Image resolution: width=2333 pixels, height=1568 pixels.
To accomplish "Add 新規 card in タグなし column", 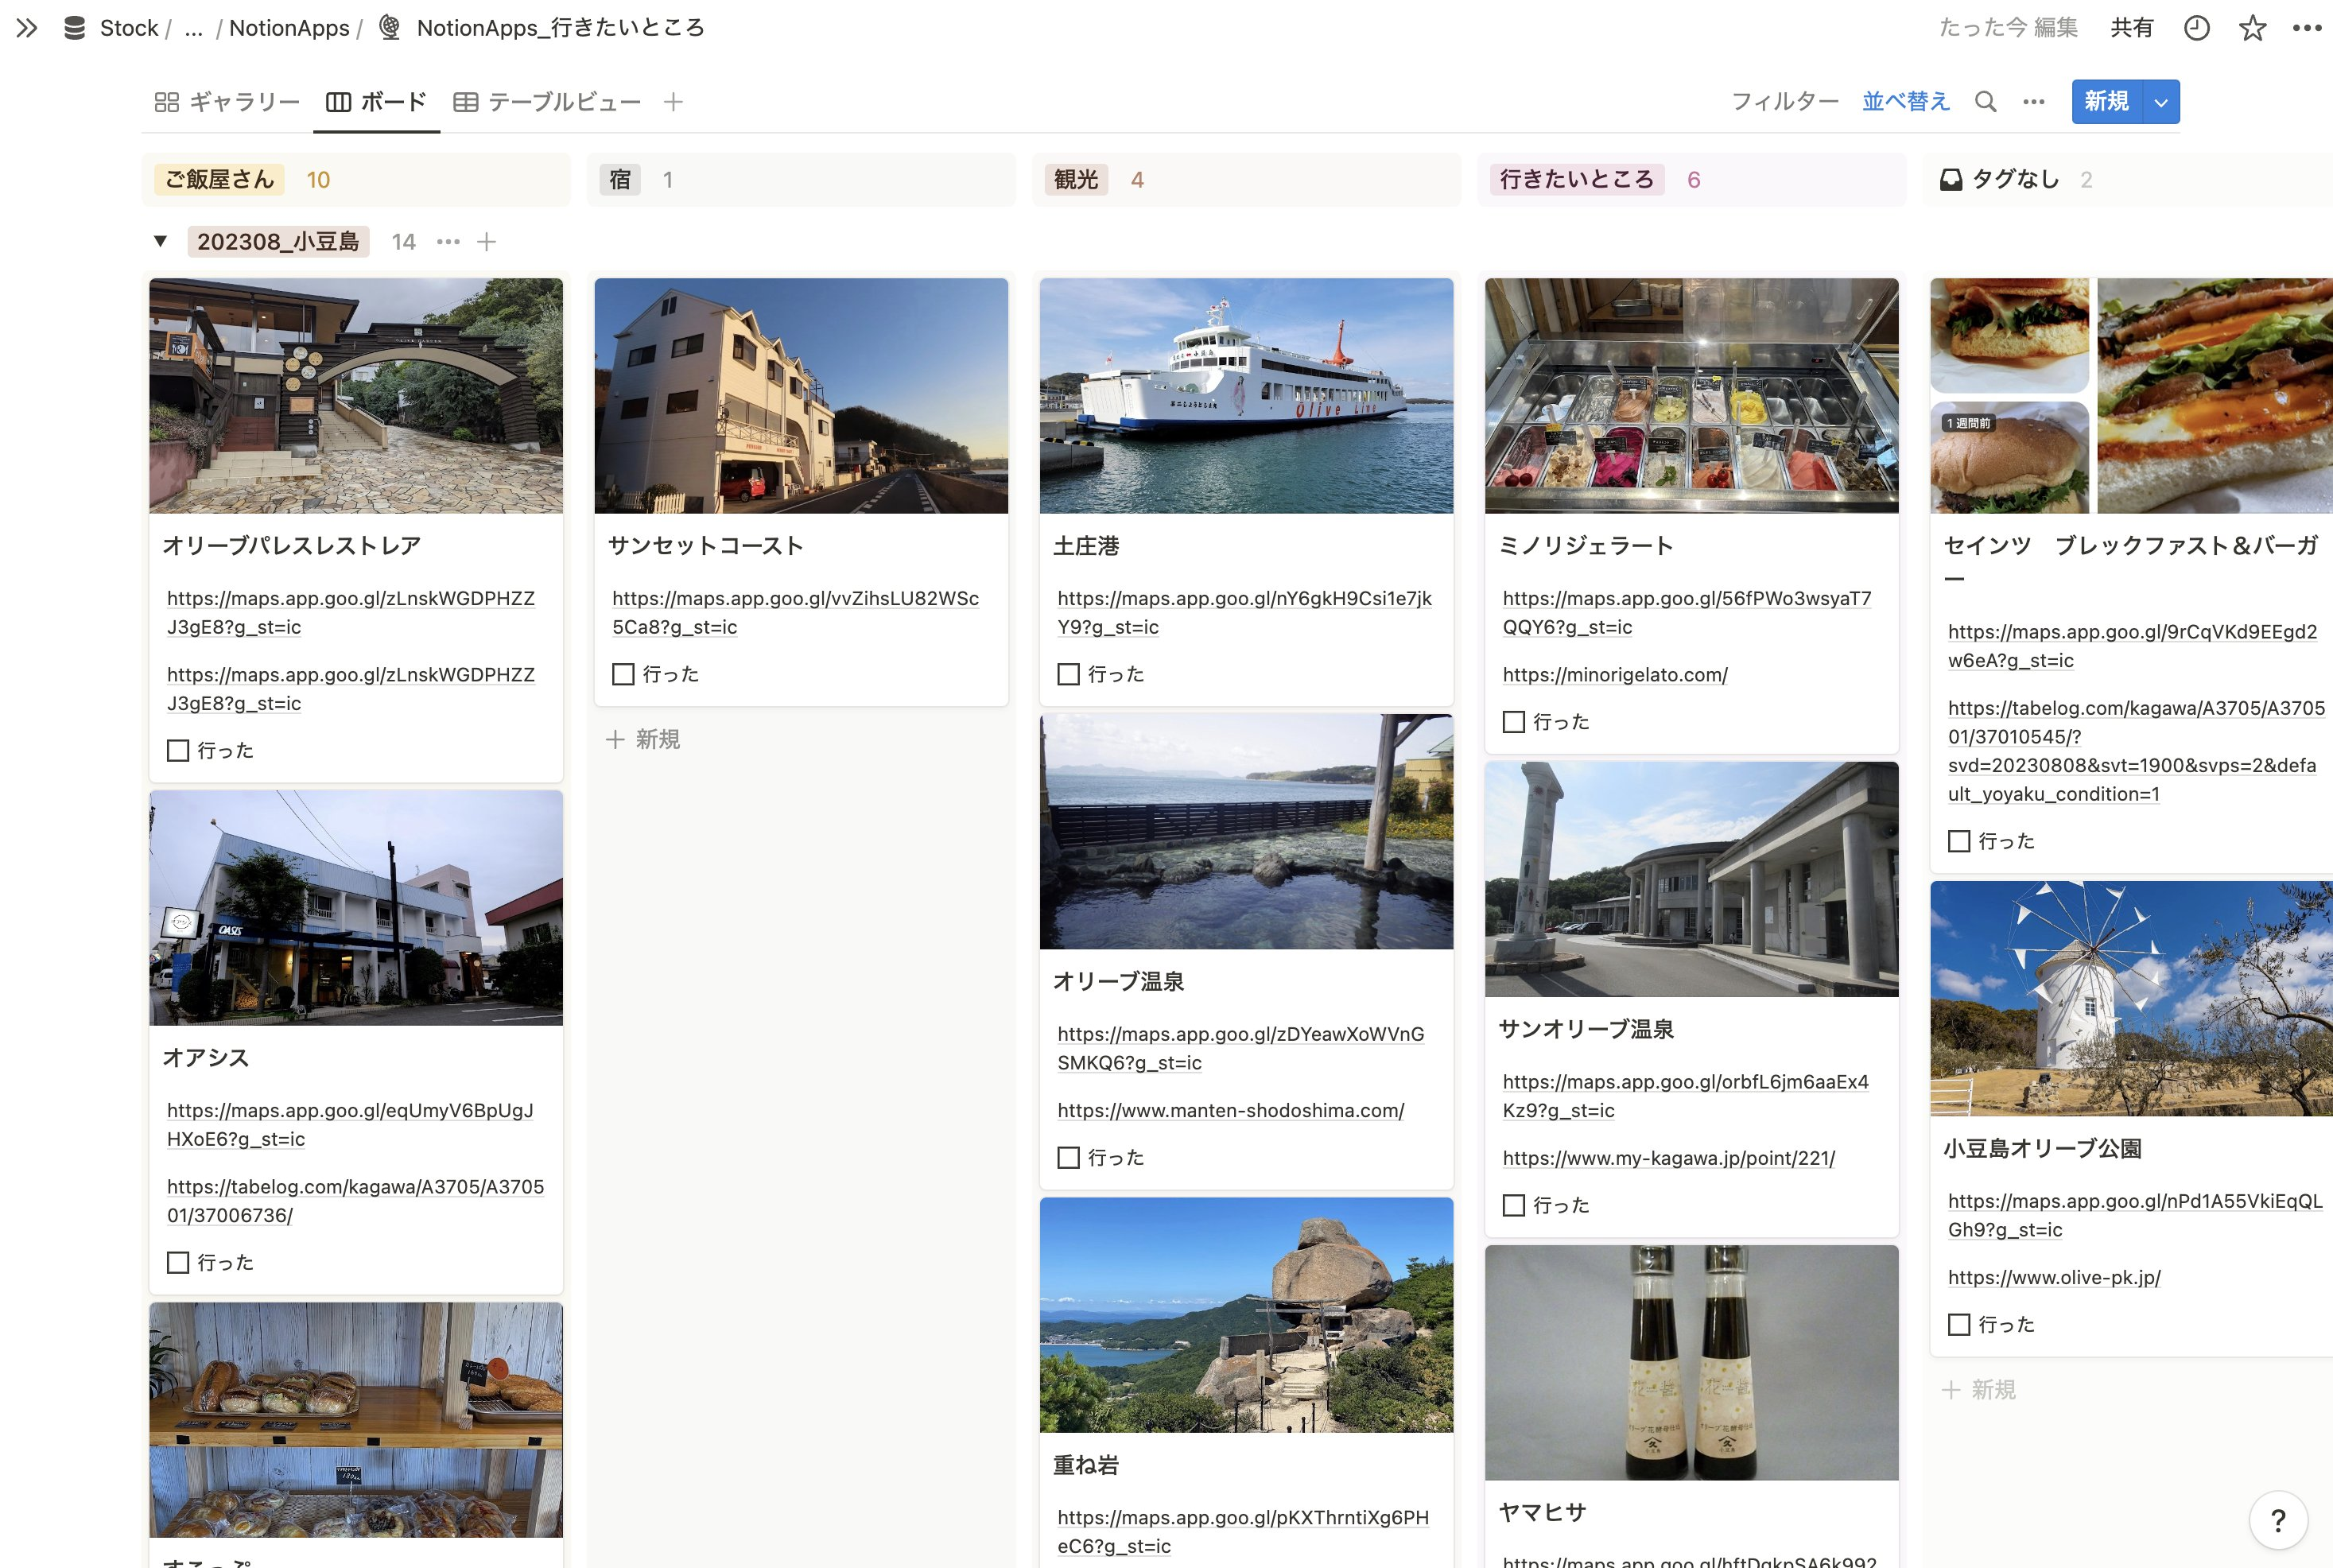I will [1979, 1390].
